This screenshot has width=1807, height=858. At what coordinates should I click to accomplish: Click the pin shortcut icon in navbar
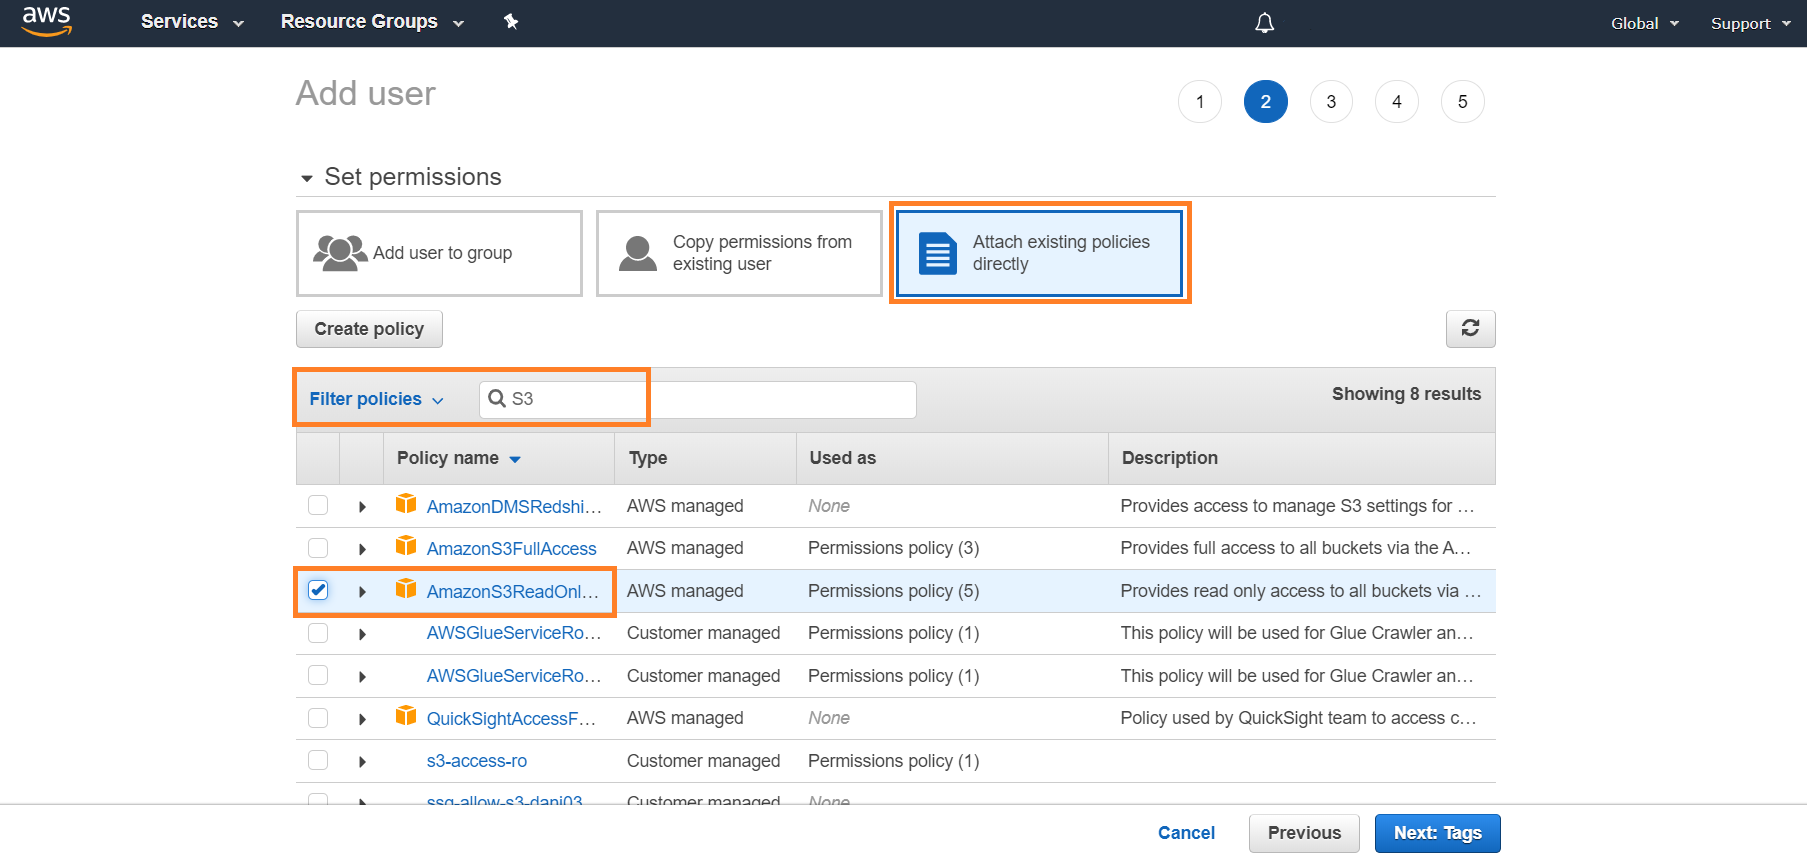click(511, 22)
